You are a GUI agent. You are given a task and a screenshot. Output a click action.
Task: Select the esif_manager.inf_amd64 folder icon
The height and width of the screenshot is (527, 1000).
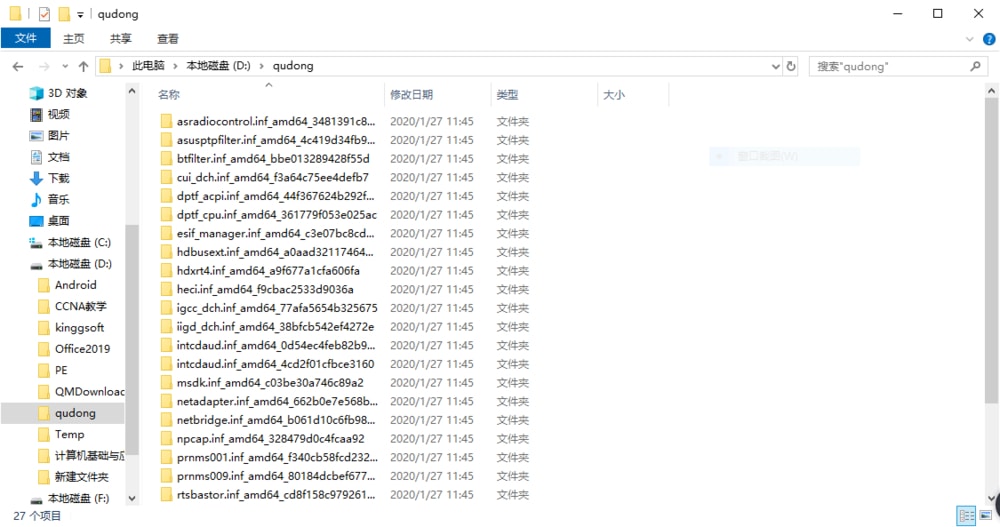pyautogui.click(x=166, y=233)
